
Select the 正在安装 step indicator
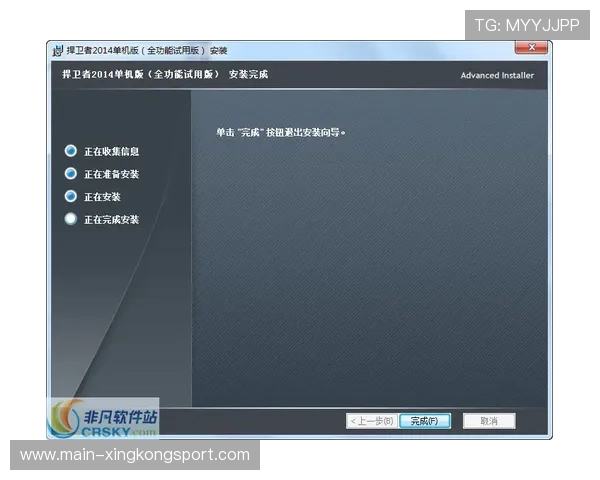tap(71, 196)
